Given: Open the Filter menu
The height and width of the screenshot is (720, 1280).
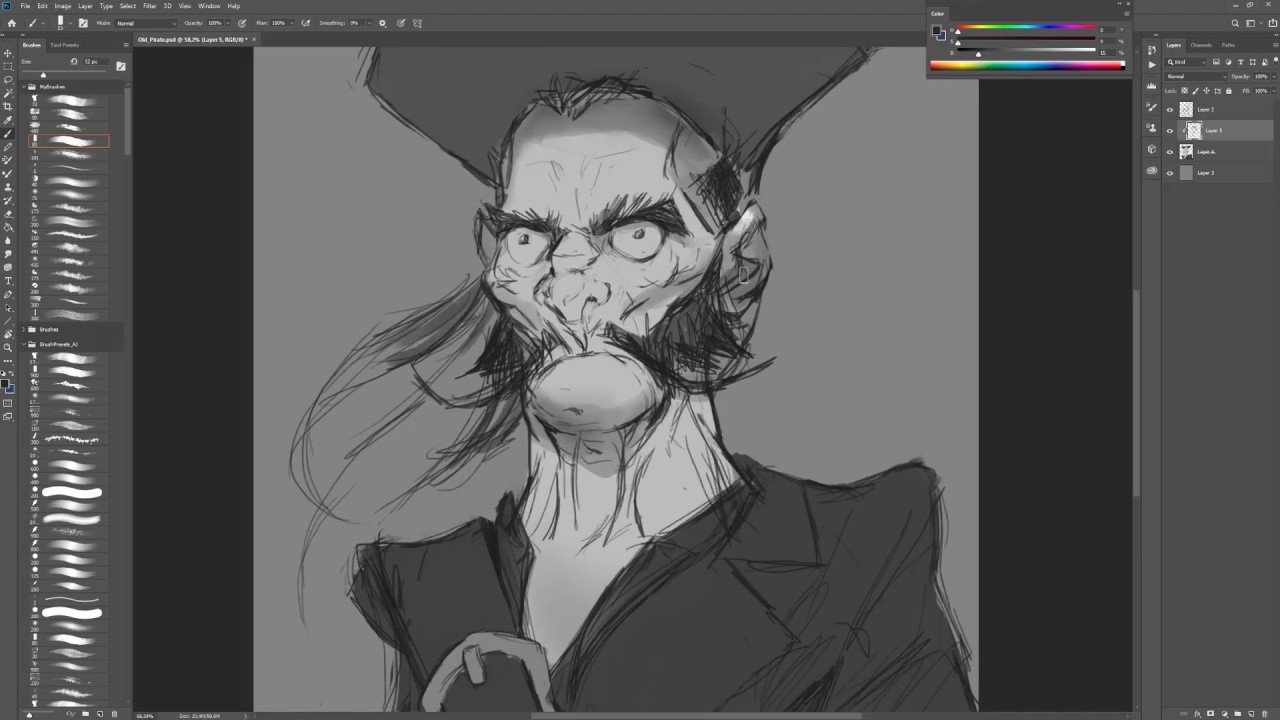Looking at the screenshot, I should tap(150, 6).
